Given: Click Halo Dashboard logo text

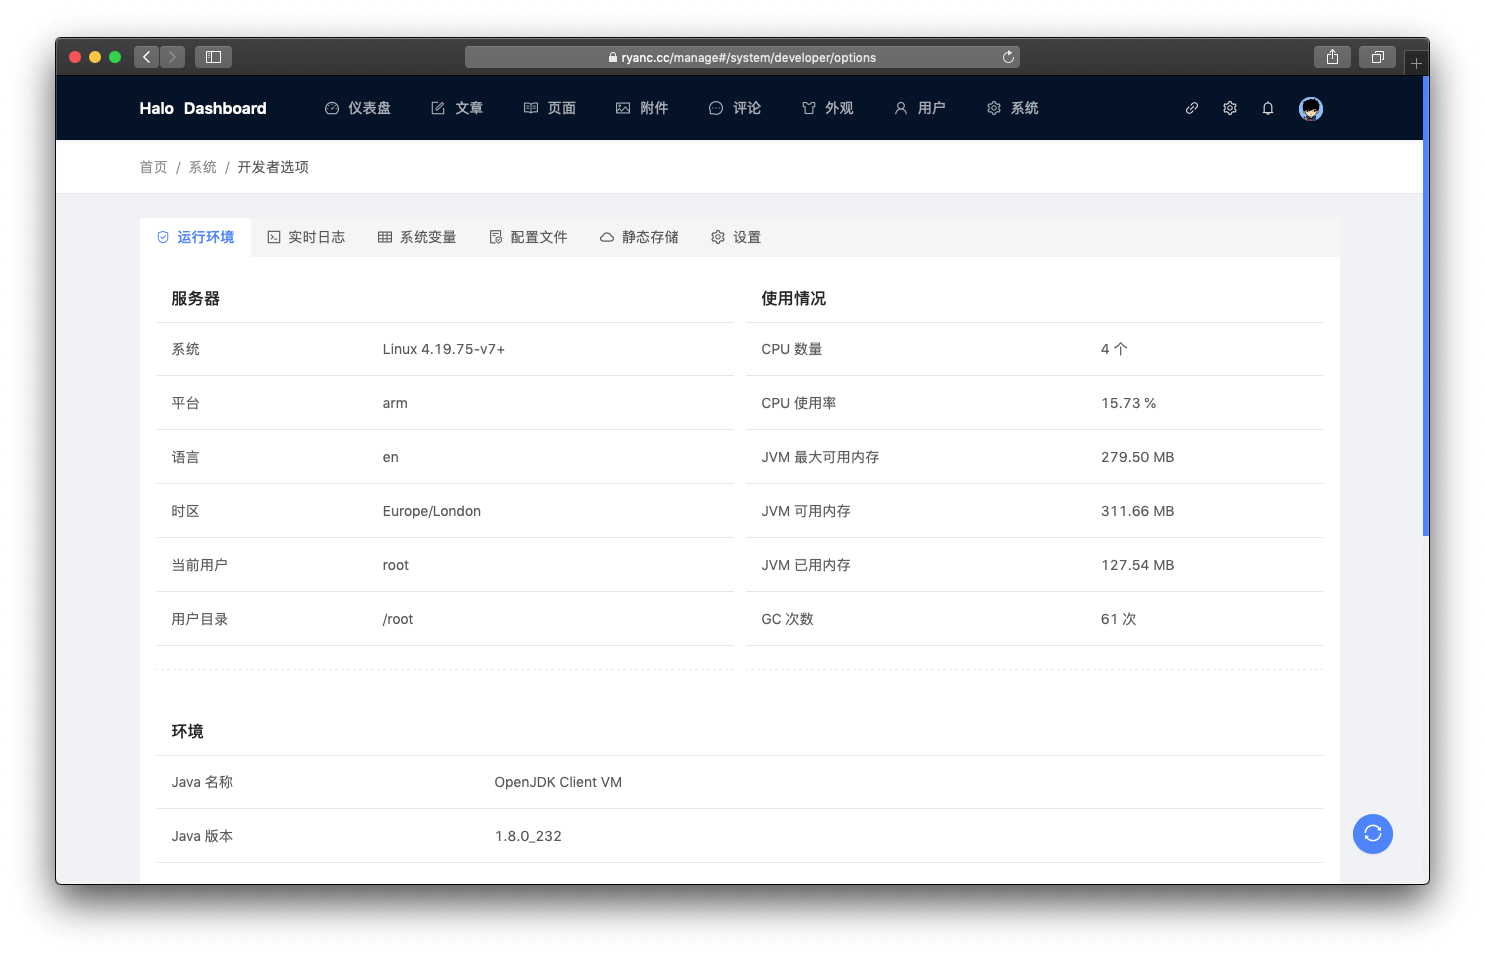Looking at the screenshot, I should pyautogui.click(x=203, y=108).
